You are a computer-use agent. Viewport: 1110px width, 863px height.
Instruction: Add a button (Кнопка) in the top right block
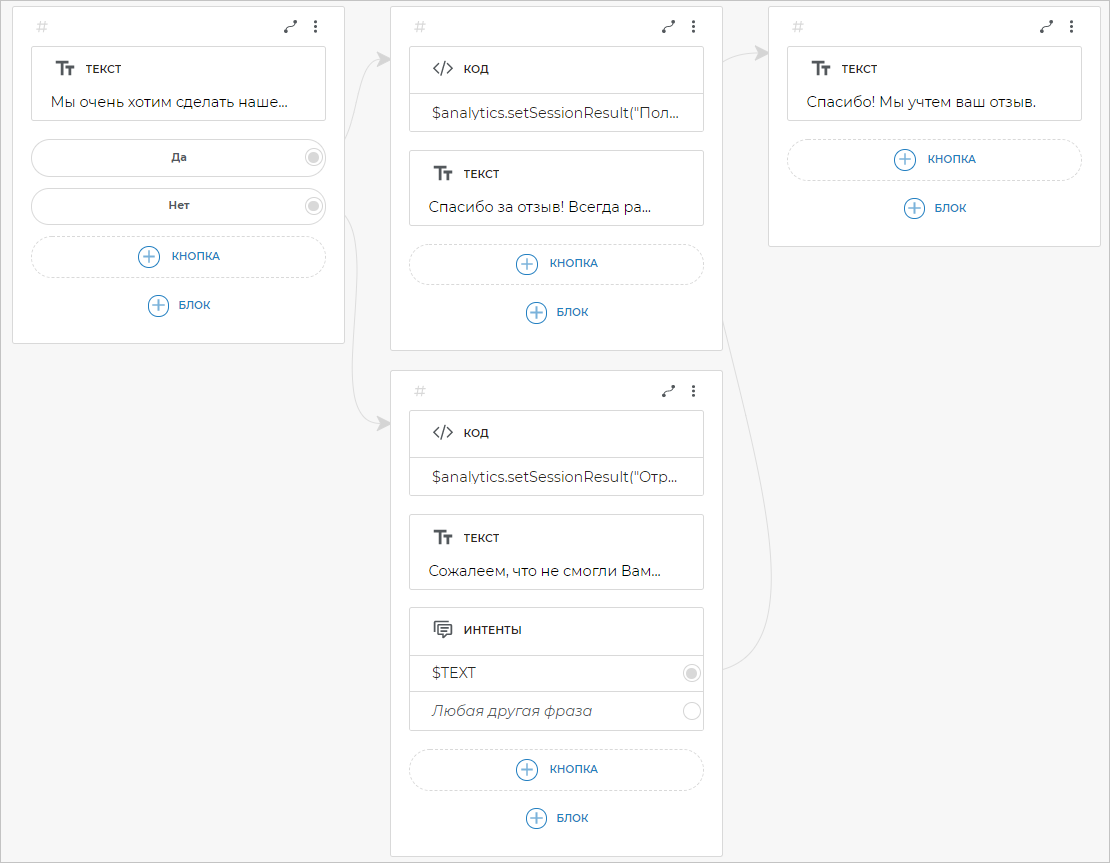[x=934, y=159]
